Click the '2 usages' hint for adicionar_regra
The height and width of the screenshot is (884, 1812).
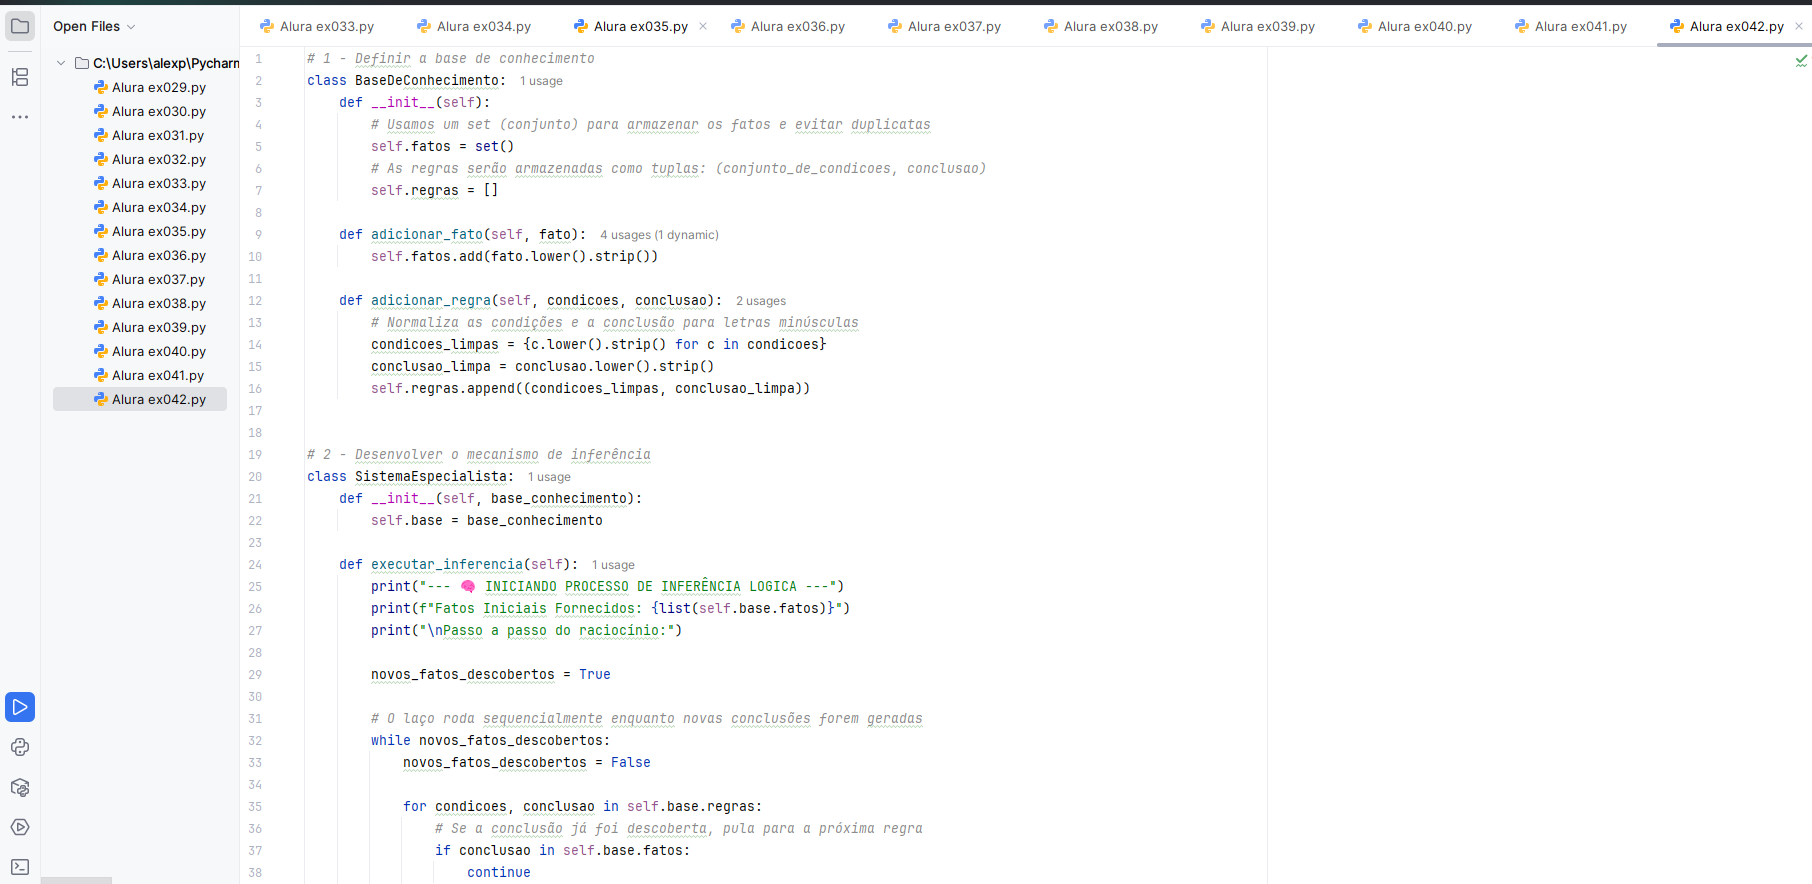[x=761, y=301]
